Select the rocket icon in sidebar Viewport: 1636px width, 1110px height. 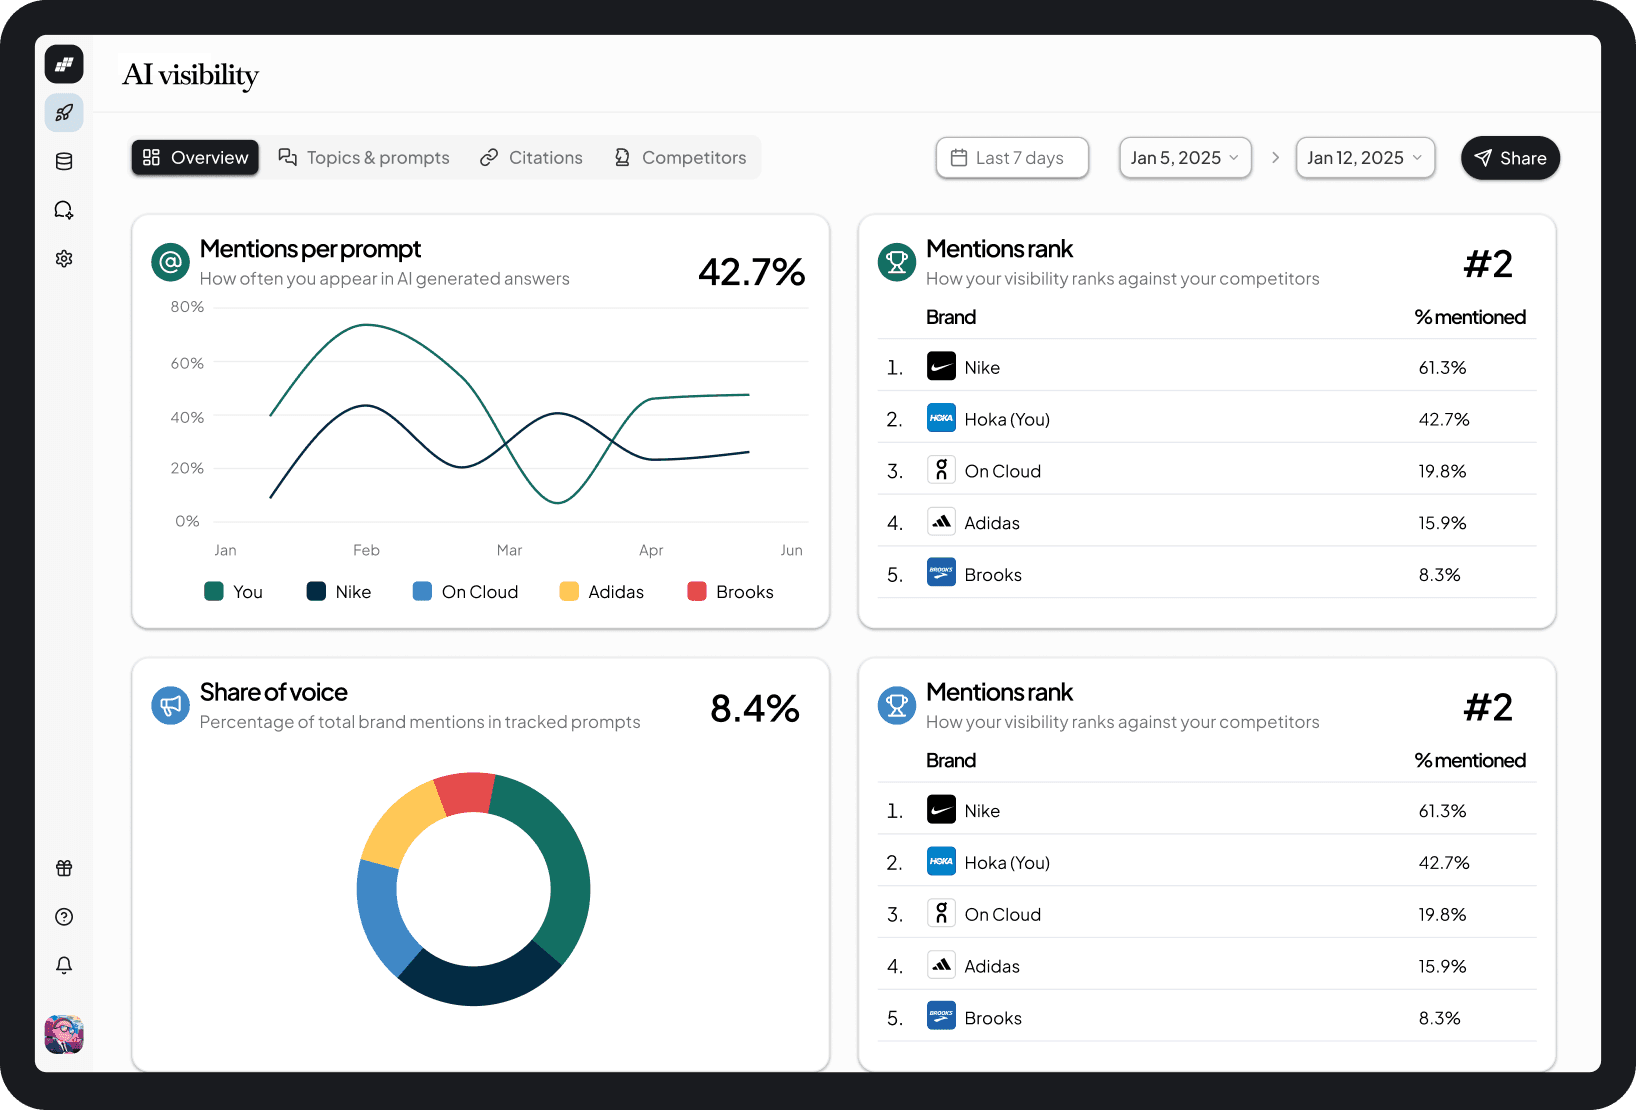click(x=64, y=113)
